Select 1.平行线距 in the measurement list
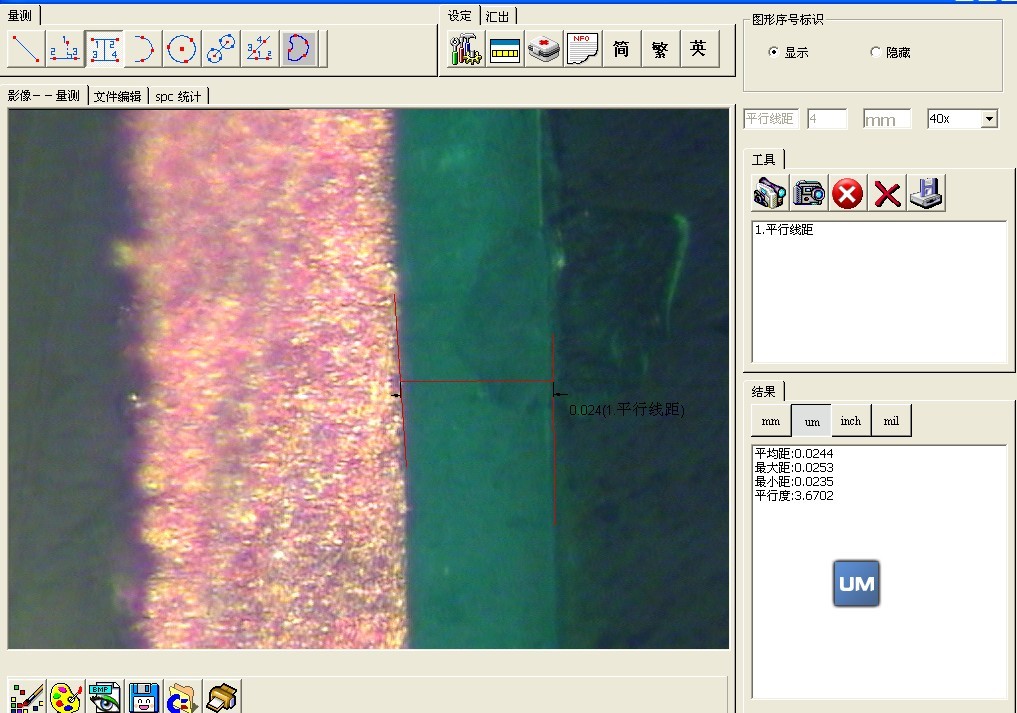 784,230
